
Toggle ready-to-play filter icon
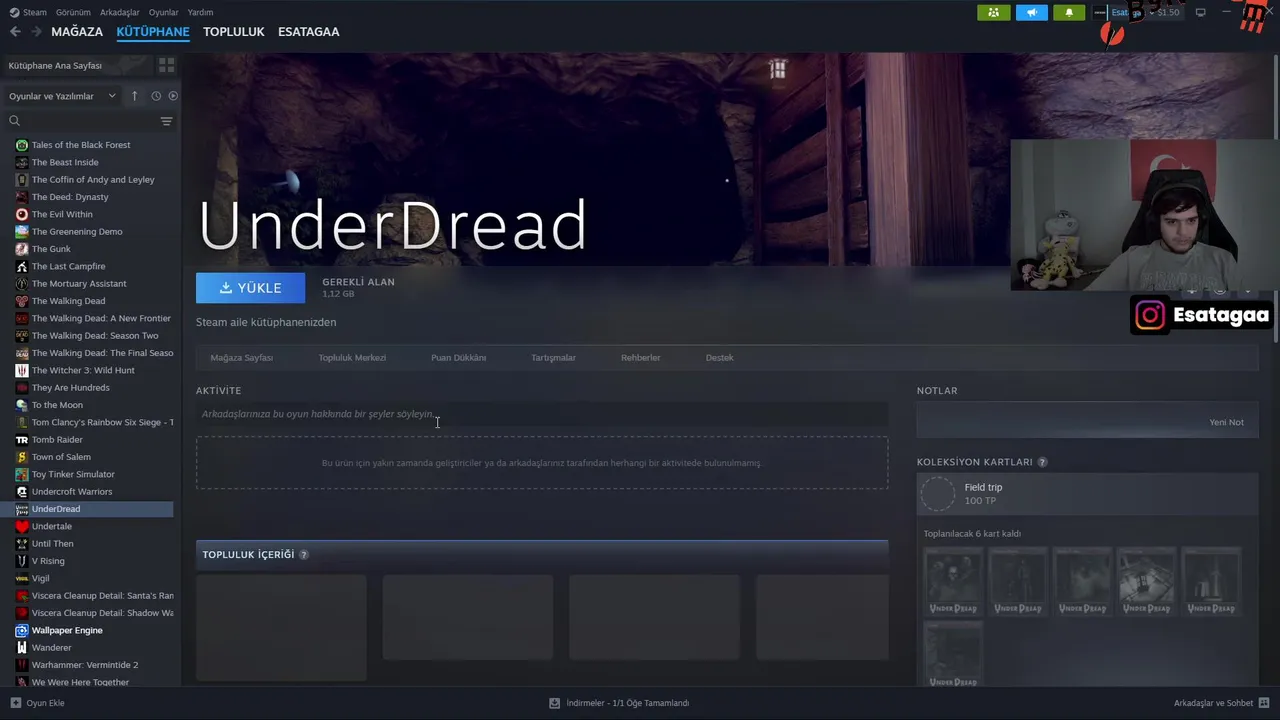173,96
